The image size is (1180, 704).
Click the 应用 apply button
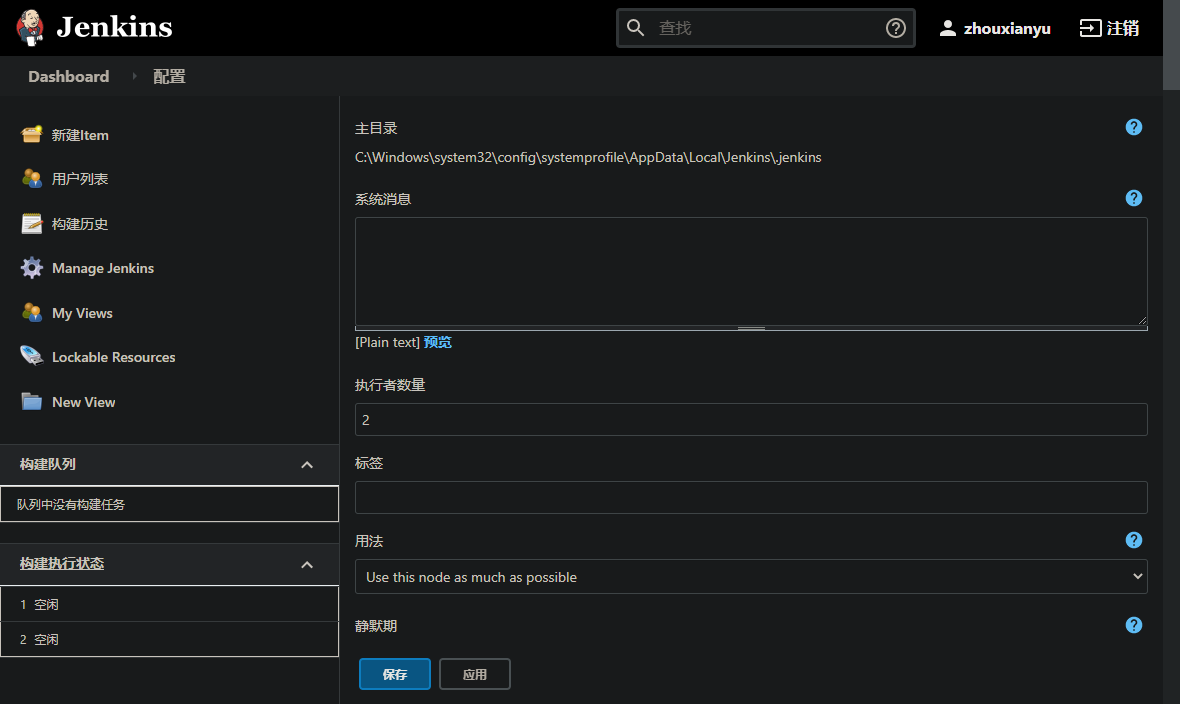[x=475, y=674]
